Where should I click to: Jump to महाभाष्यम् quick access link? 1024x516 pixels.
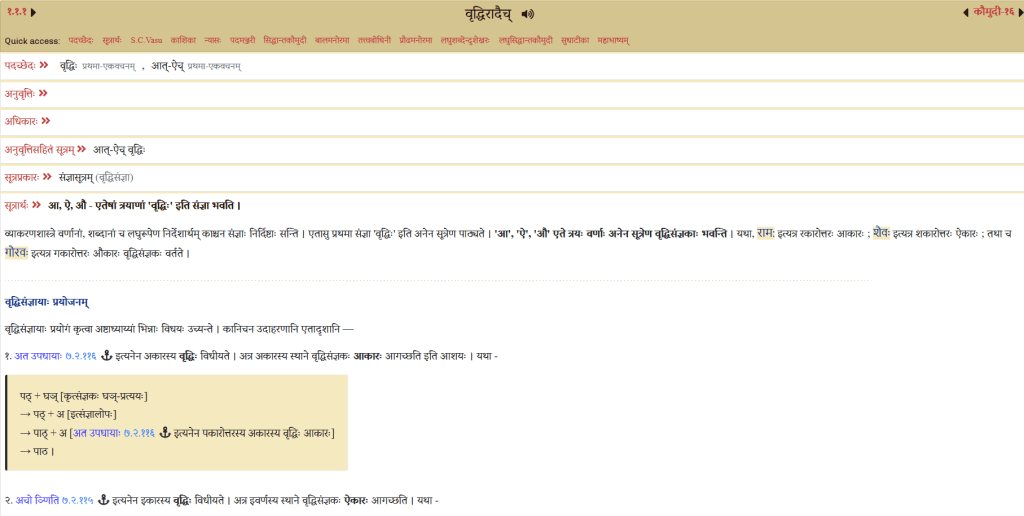(613, 40)
